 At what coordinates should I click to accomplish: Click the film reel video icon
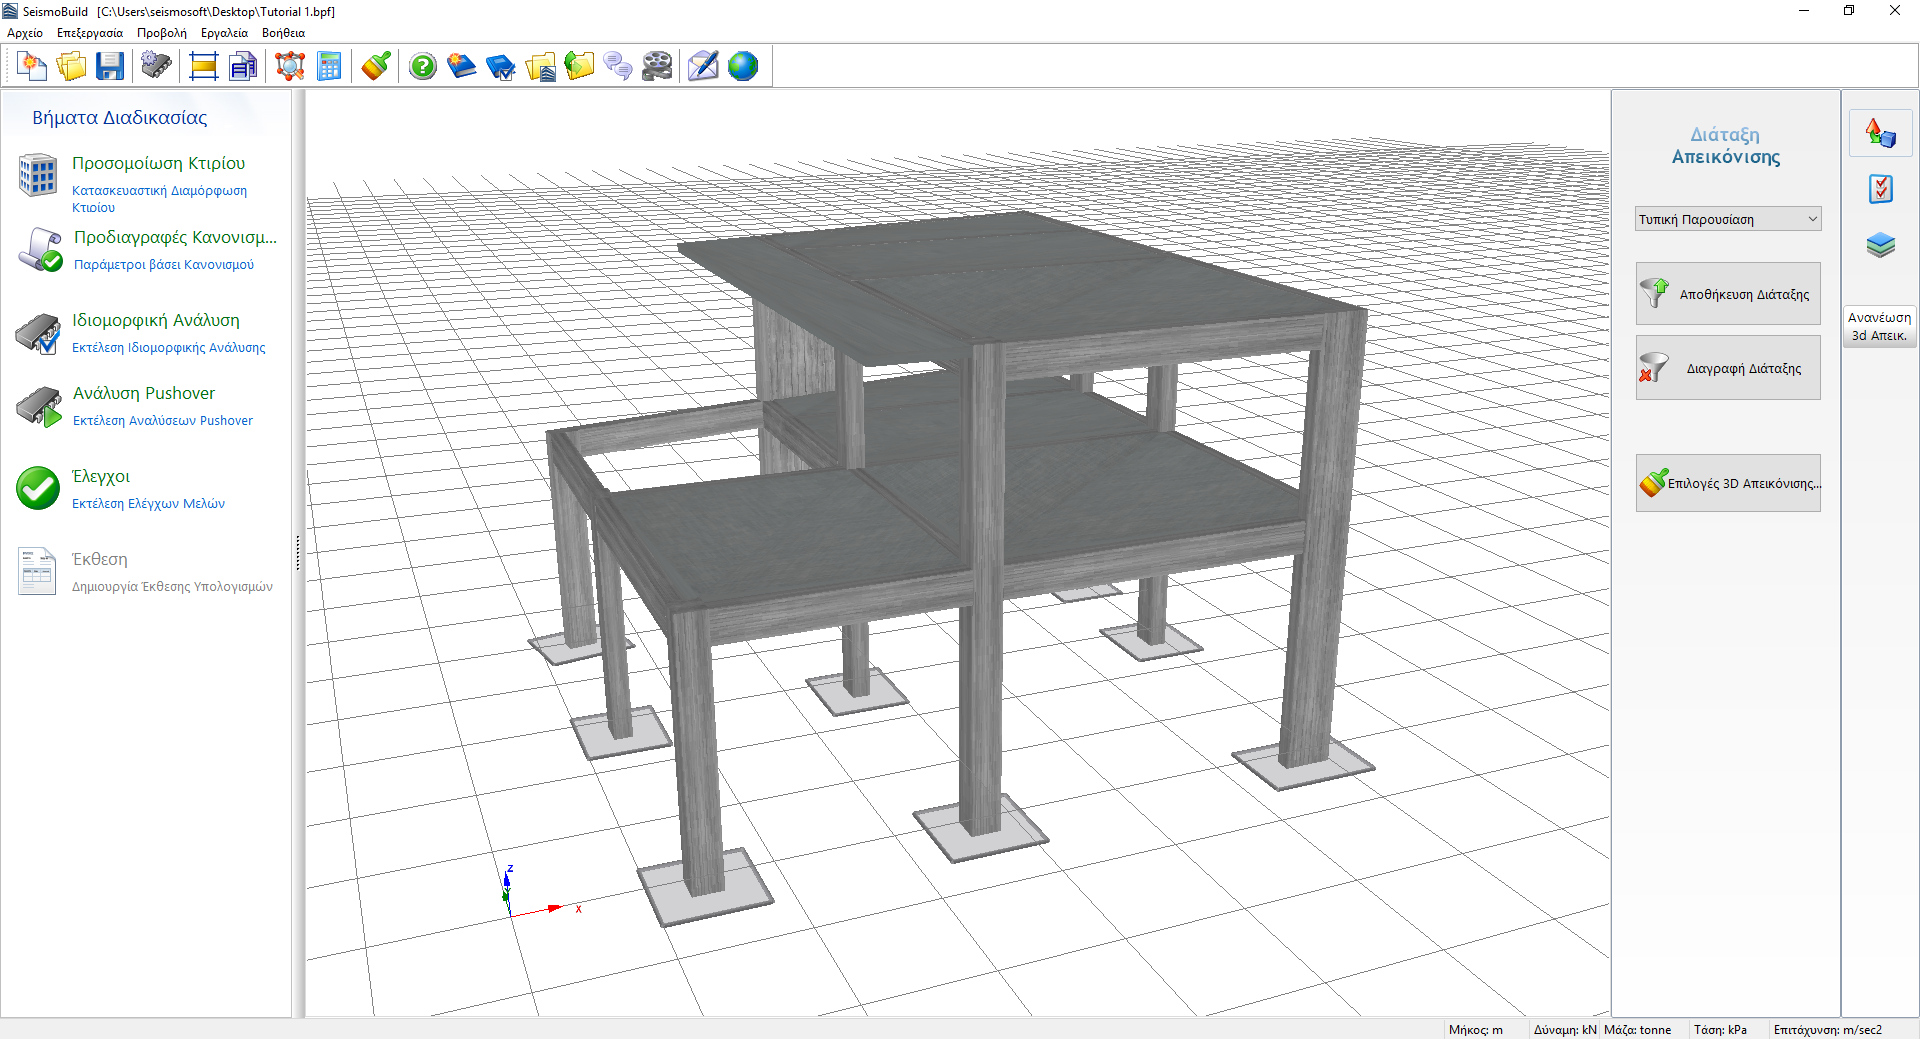[657, 67]
